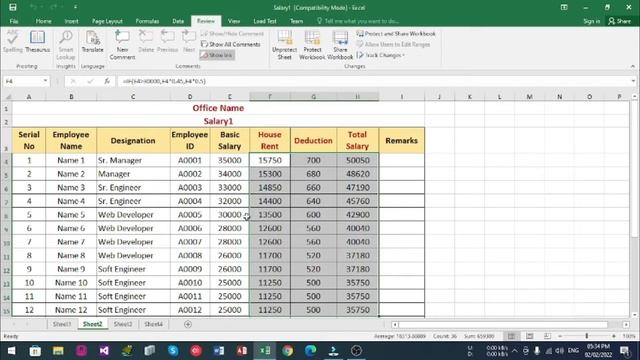Click Protect Workbook
Screen dimensions: 640x360
(x=312, y=45)
